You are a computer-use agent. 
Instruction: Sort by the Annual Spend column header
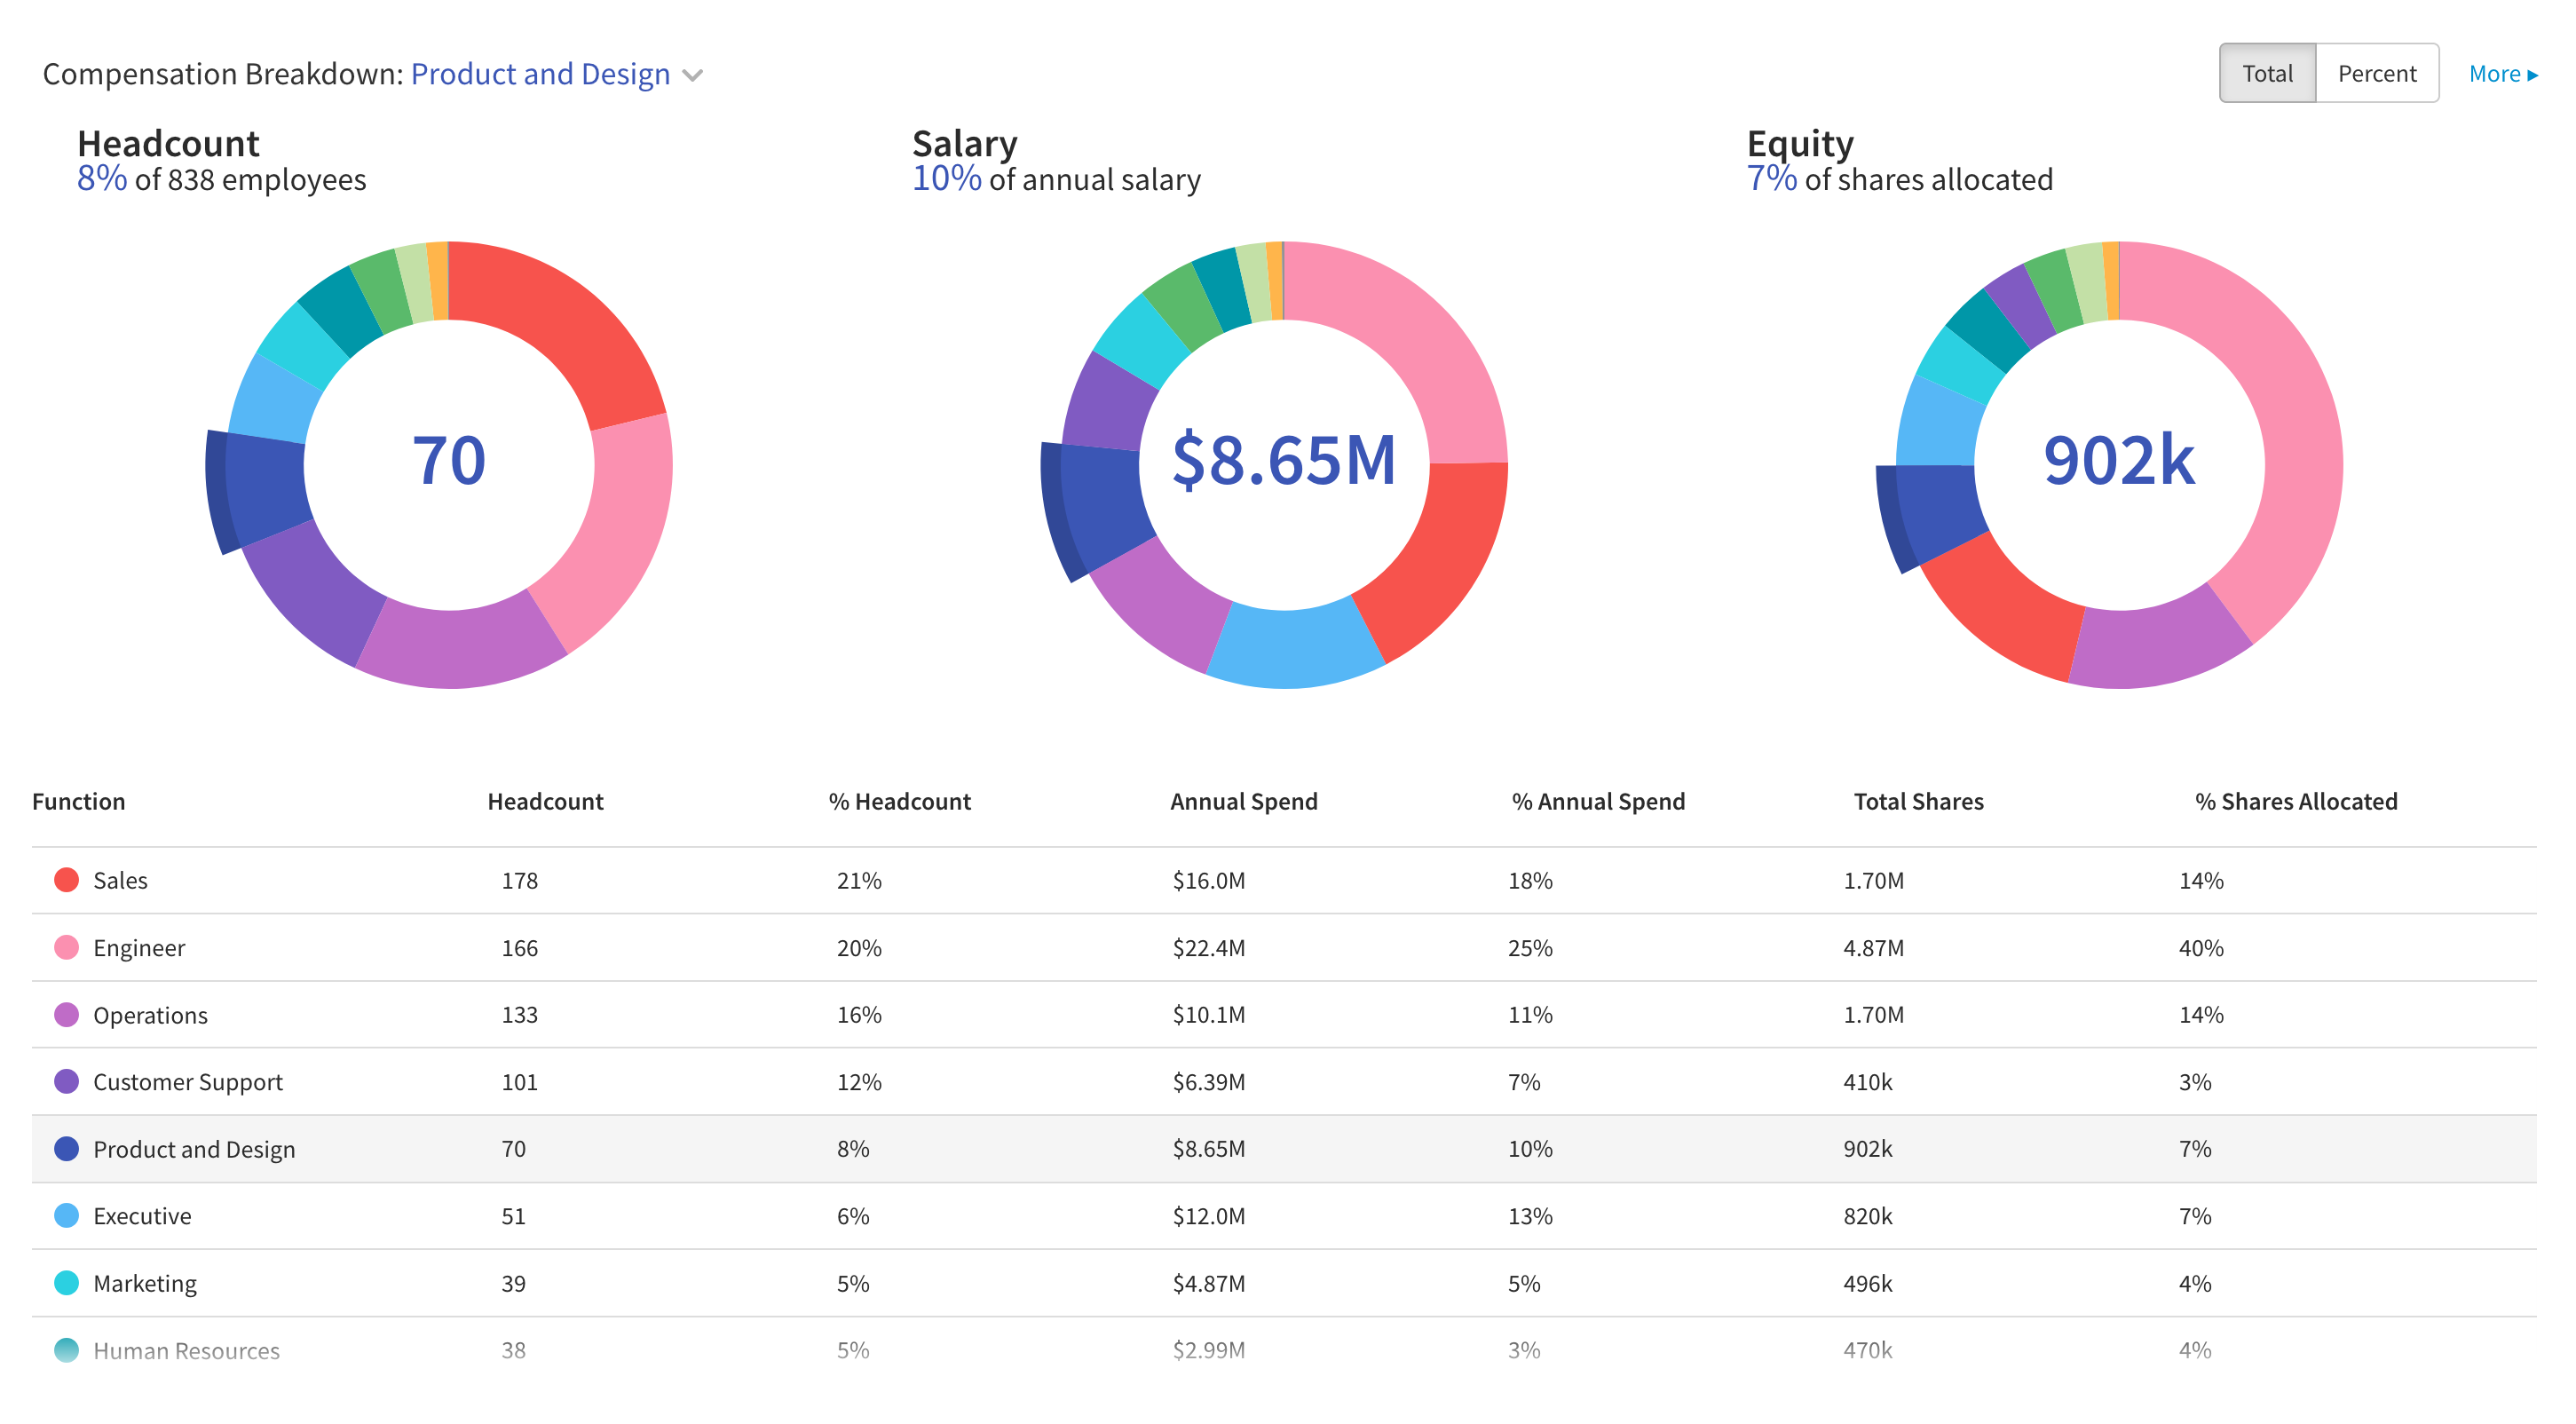point(1243,801)
